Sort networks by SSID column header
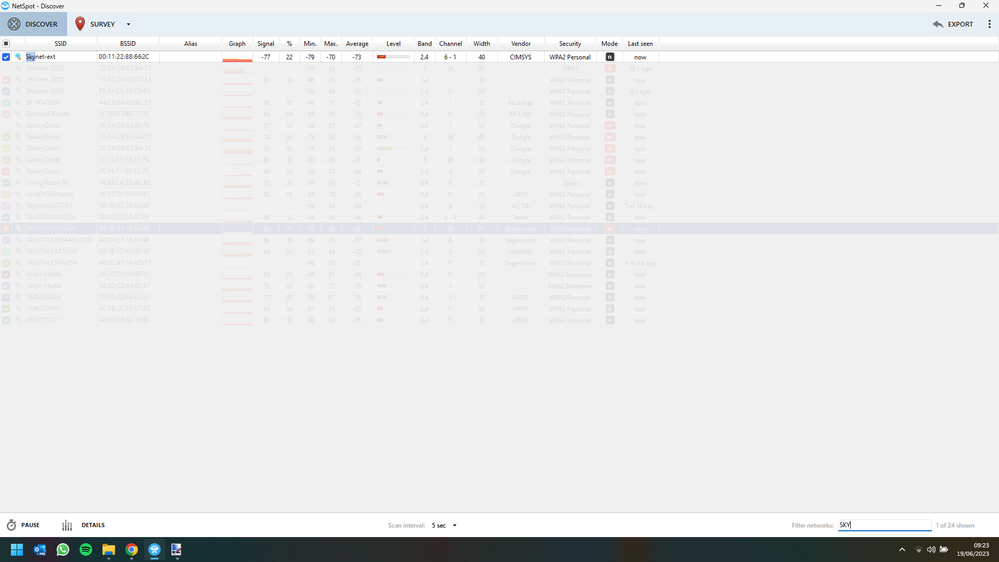 coord(60,44)
